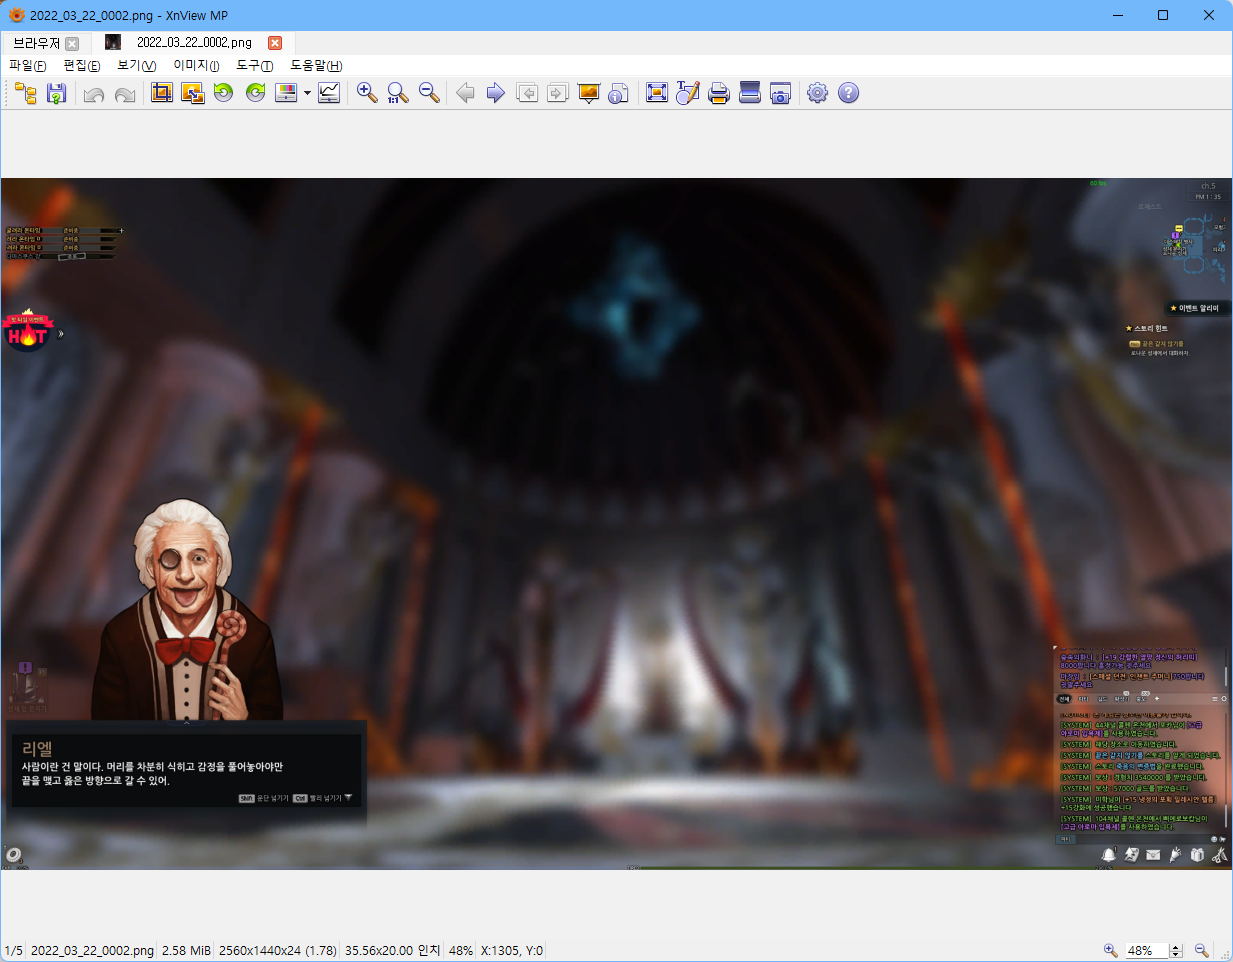Click the bell icon in game image
This screenshot has width=1233, height=962.
click(1108, 854)
